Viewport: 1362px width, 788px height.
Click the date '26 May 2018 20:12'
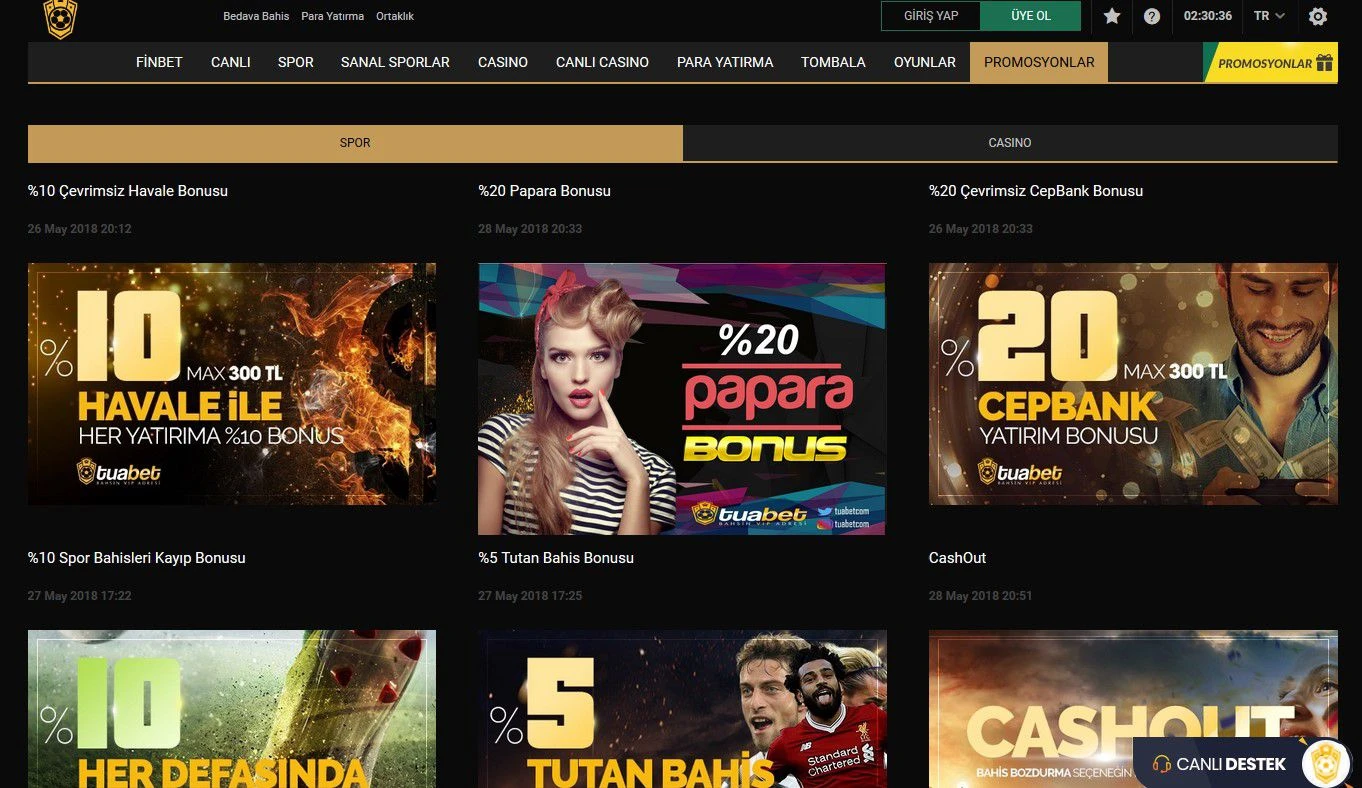click(x=80, y=229)
